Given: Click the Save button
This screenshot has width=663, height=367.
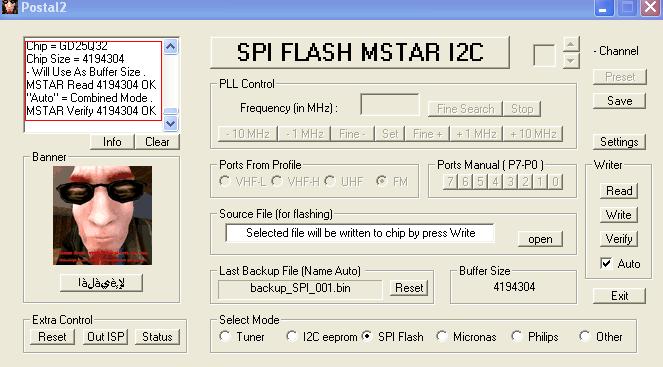Looking at the screenshot, I should [619, 101].
